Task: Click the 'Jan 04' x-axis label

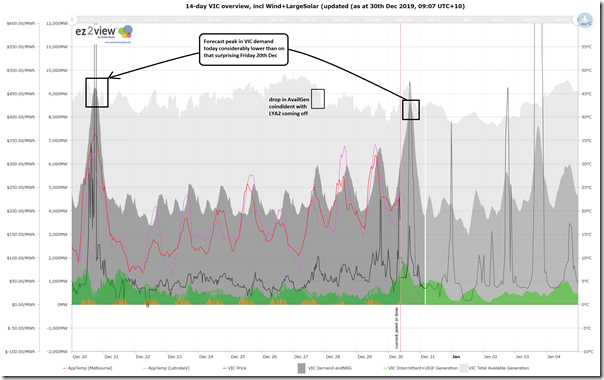Action: click(554, 357)
